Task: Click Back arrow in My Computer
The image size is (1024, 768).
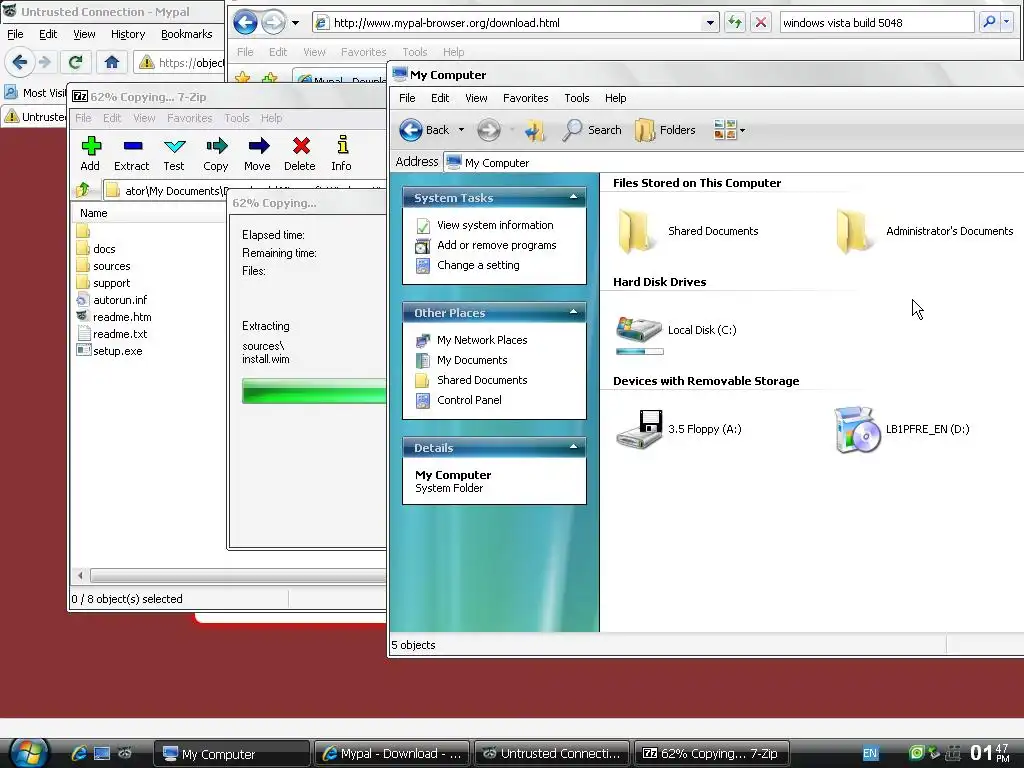Action: pyautogui.click(x=411, y=130)
